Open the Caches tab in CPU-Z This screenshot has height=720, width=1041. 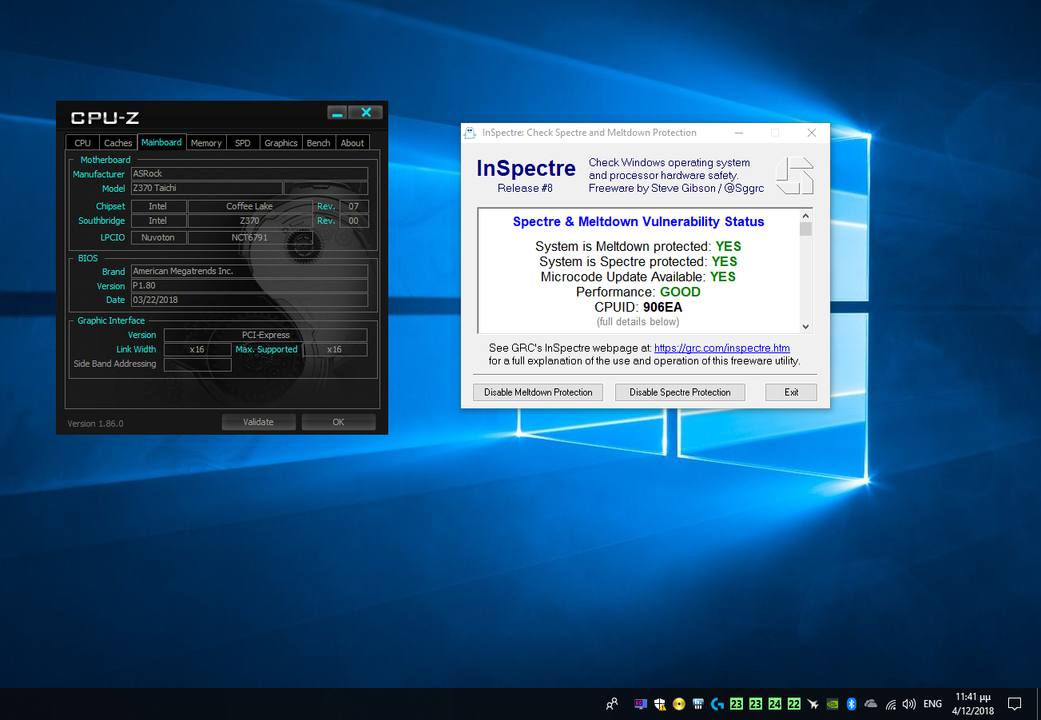118,143
